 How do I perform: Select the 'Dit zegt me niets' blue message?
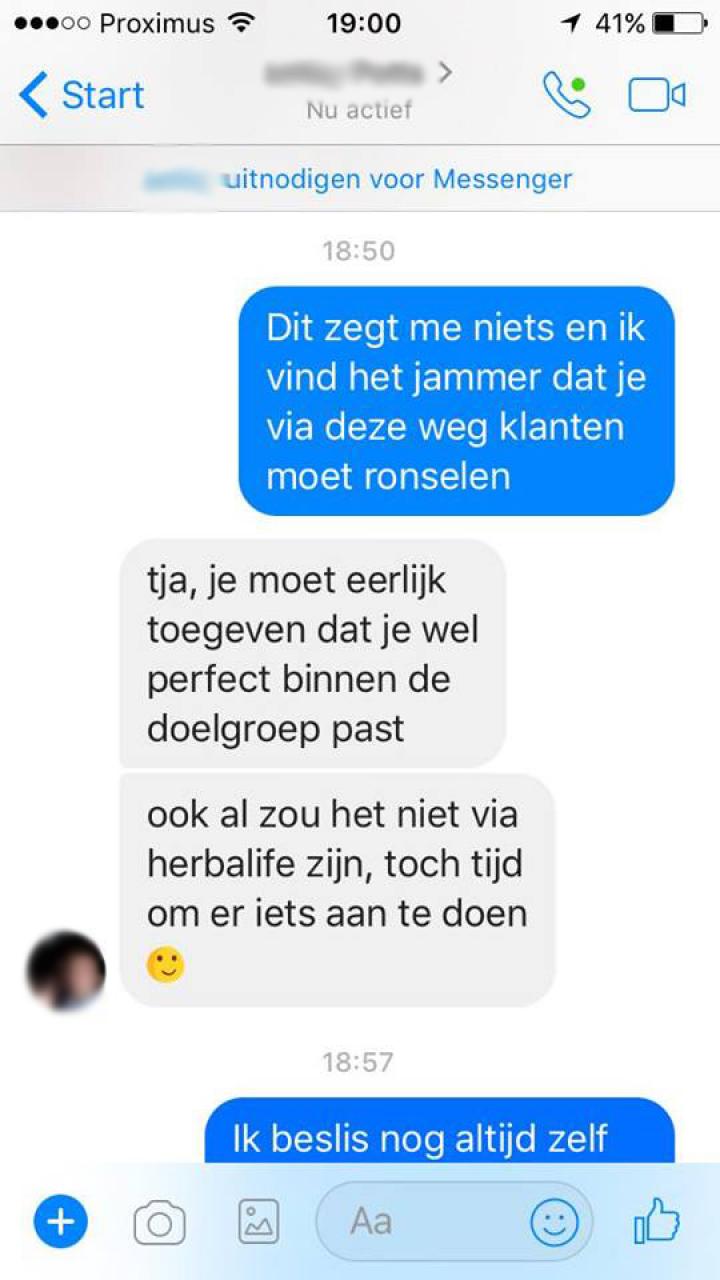click(456, 401)
